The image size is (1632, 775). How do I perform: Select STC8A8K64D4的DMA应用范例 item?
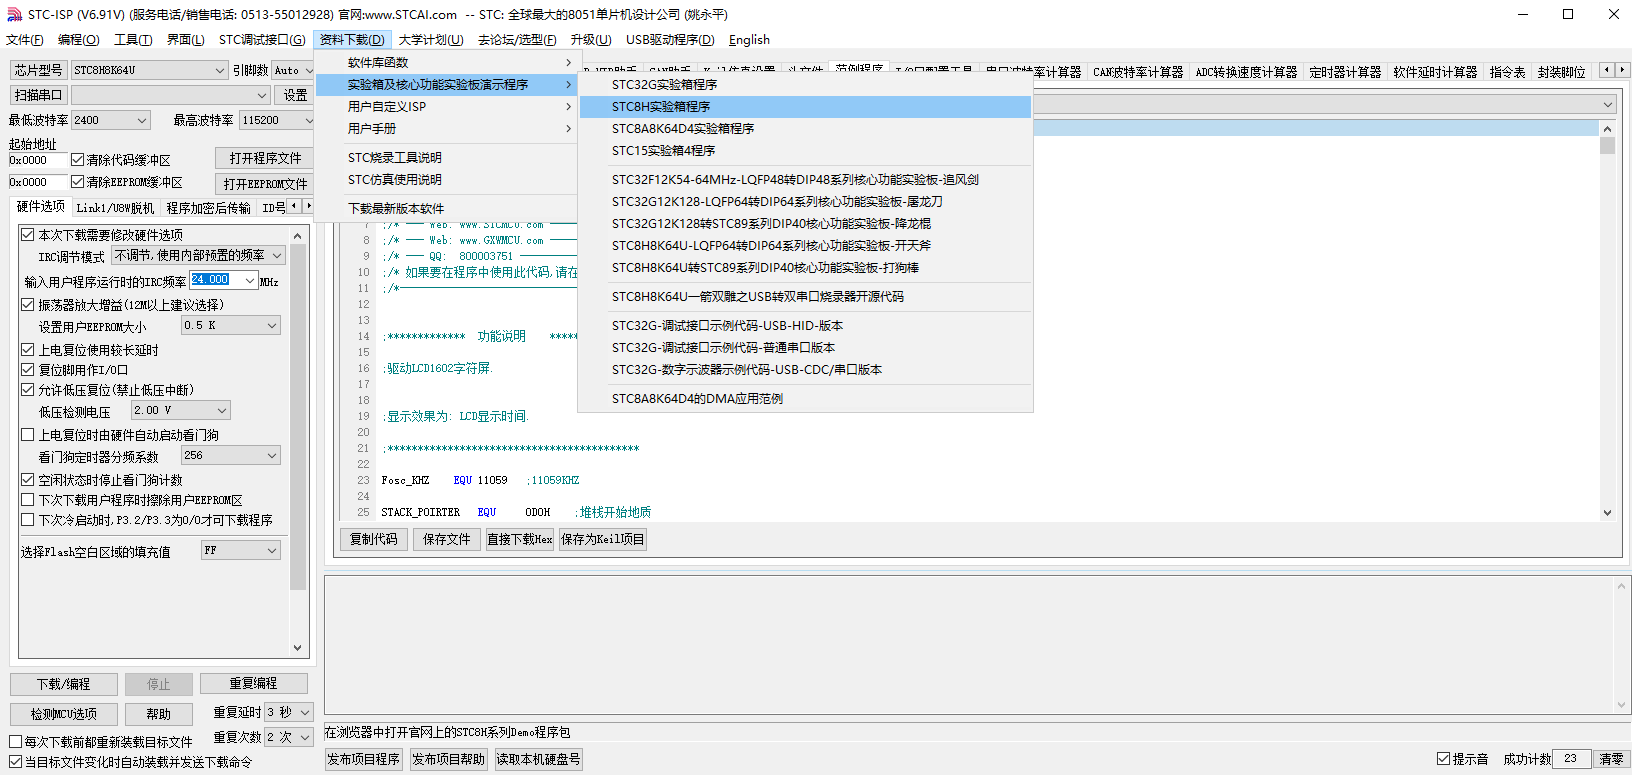click(x=805, y=398)
